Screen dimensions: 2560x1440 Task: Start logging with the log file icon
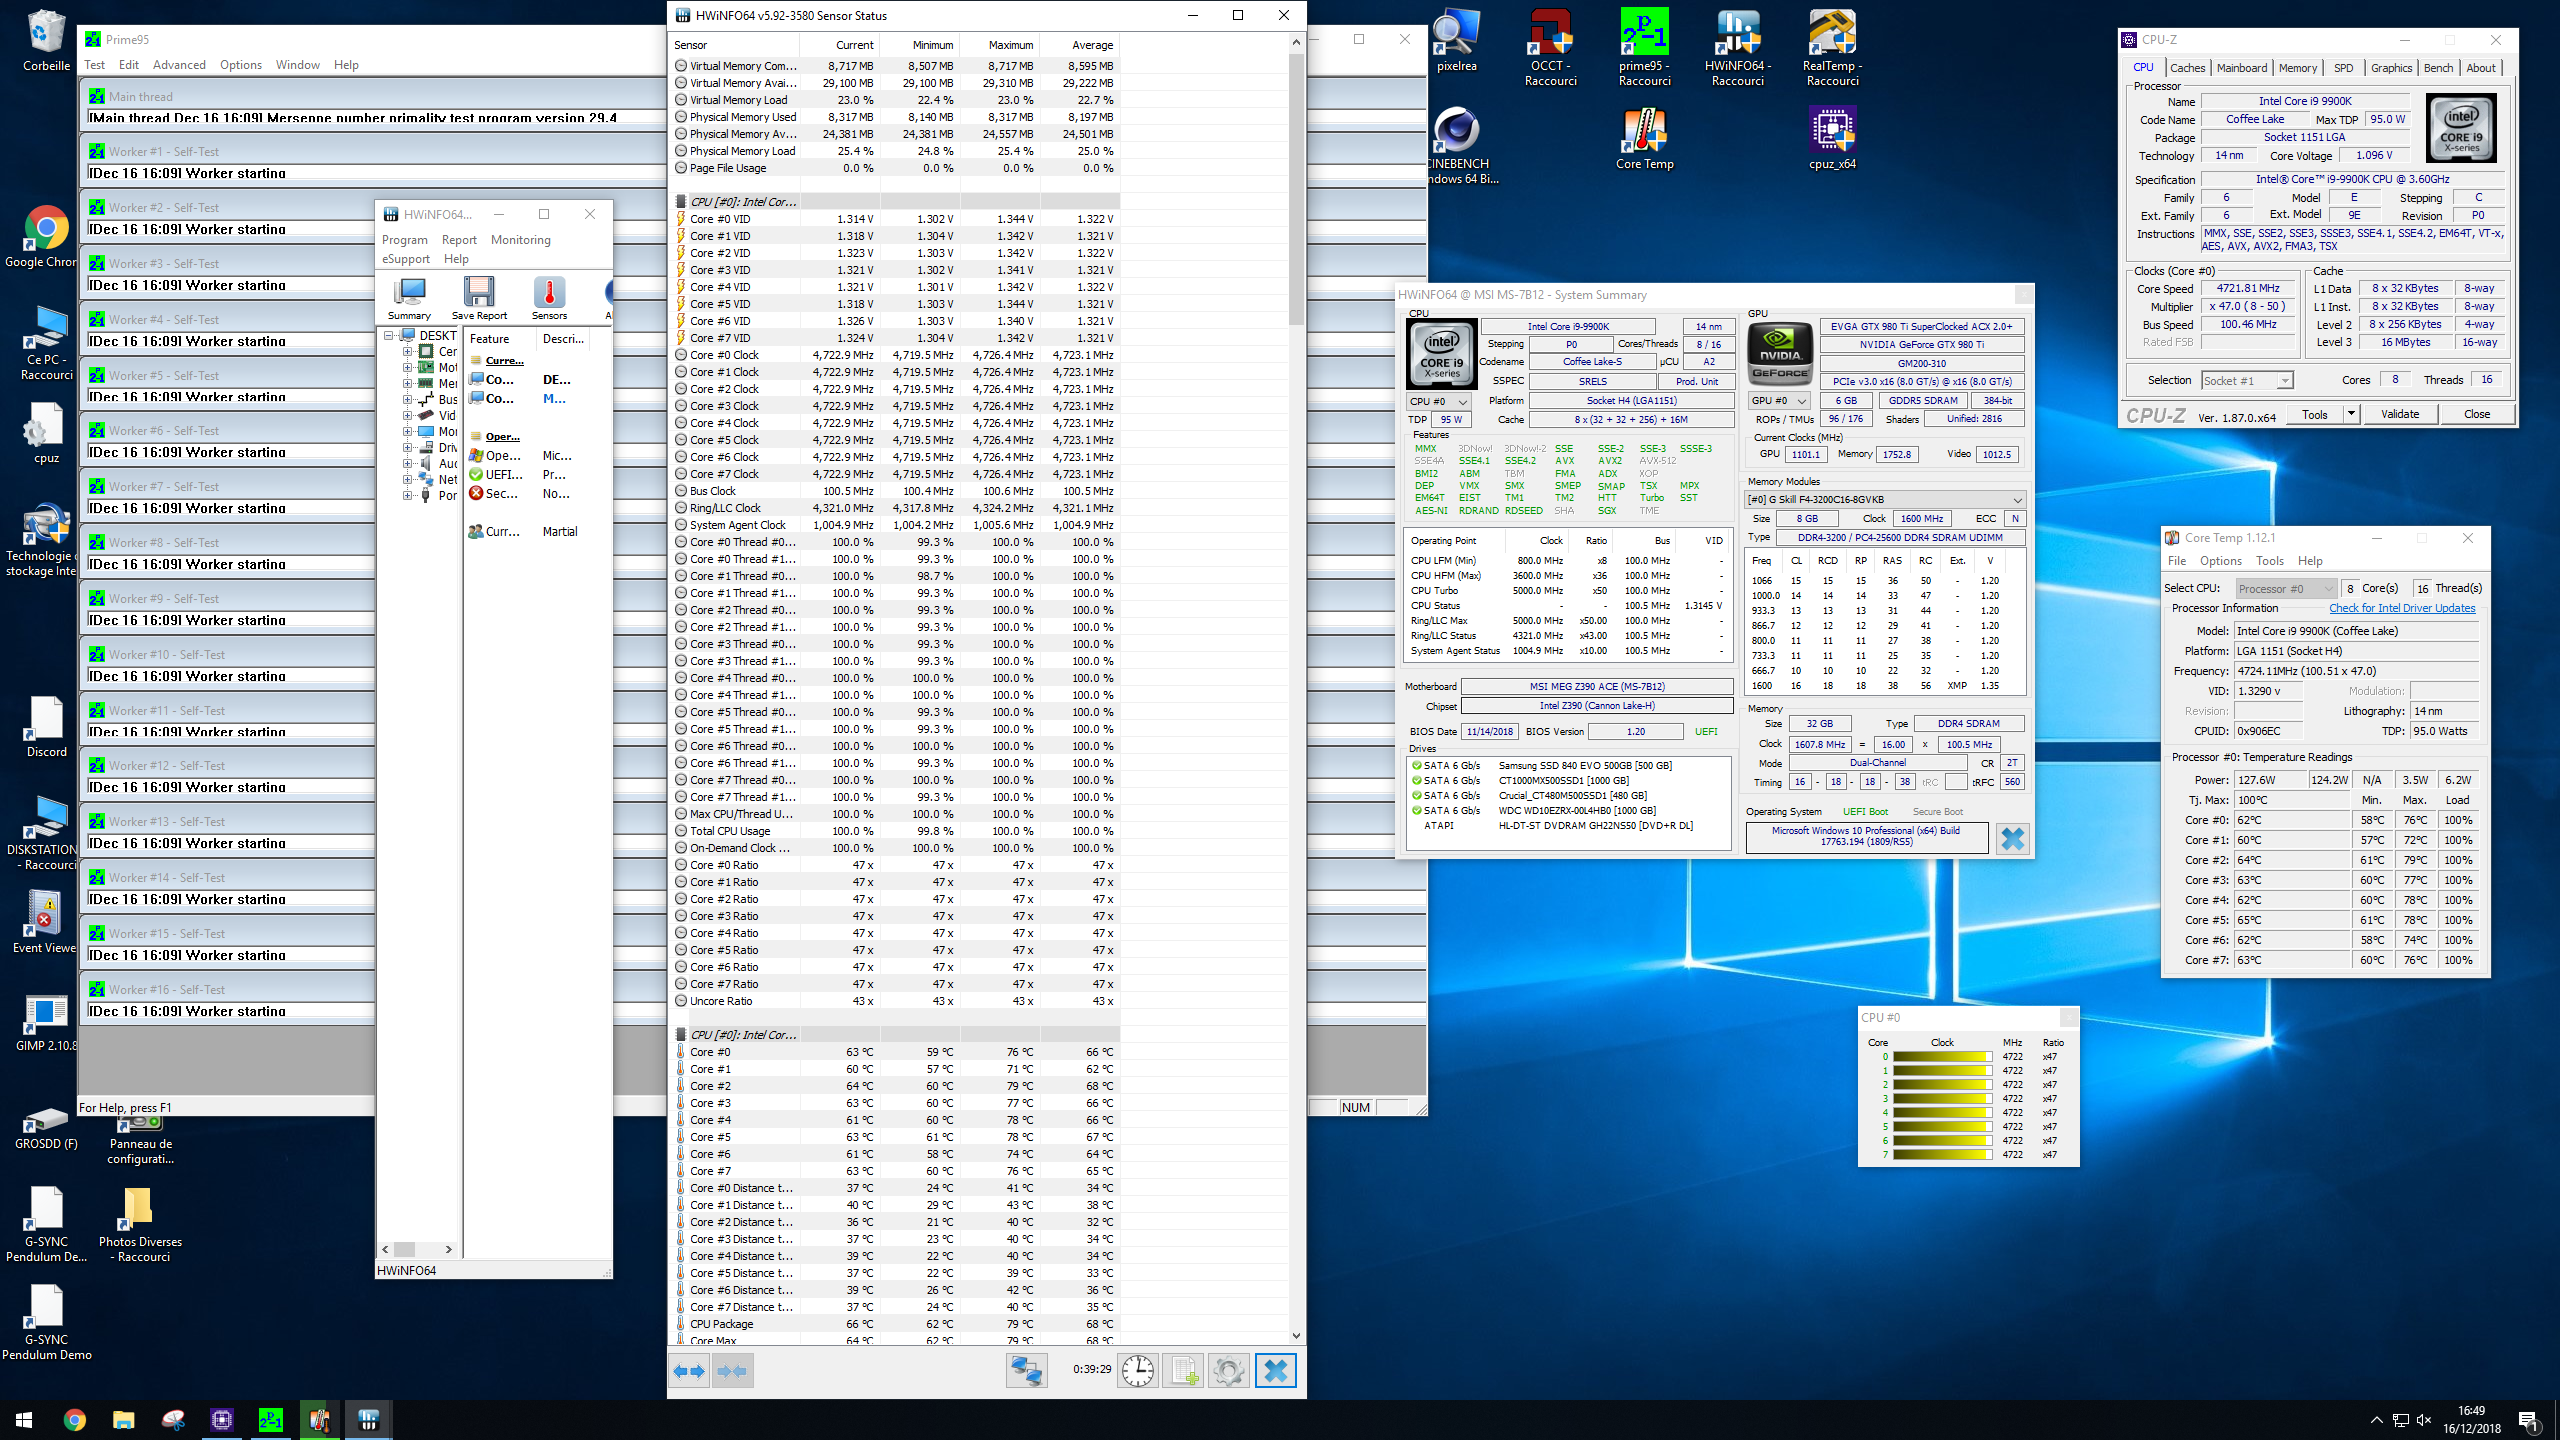[x=1183, y=1370]
